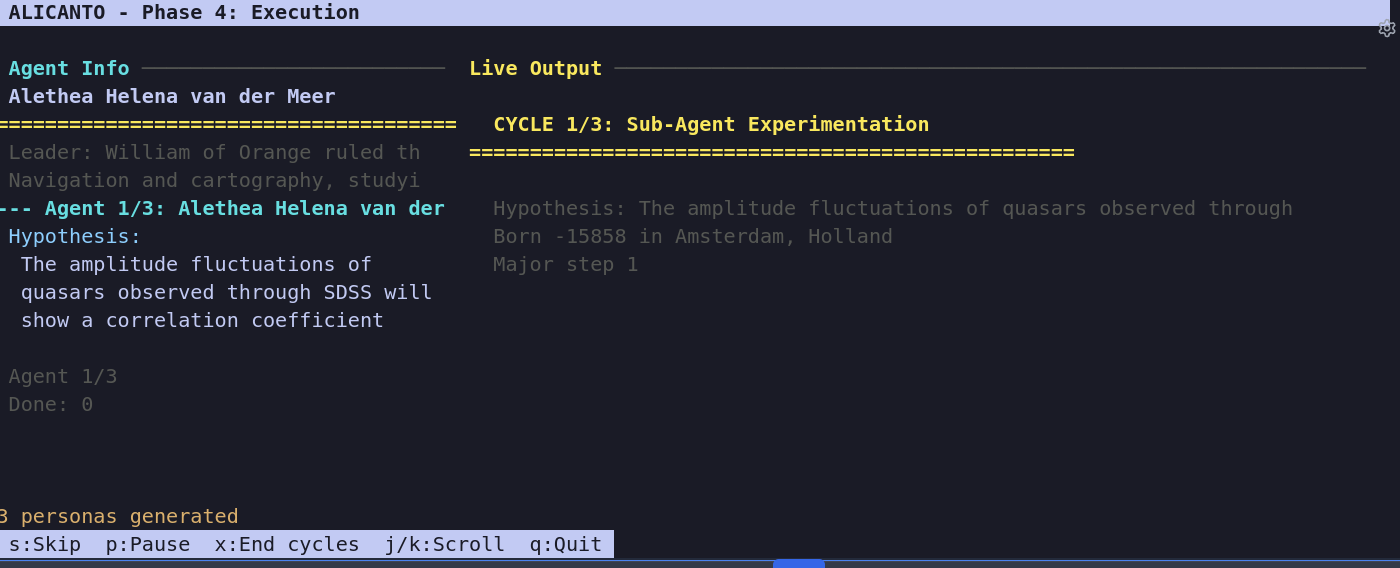Select the Alethea Helena van der Meer name
Screen dimensions: 1400x568
point(172,96)
